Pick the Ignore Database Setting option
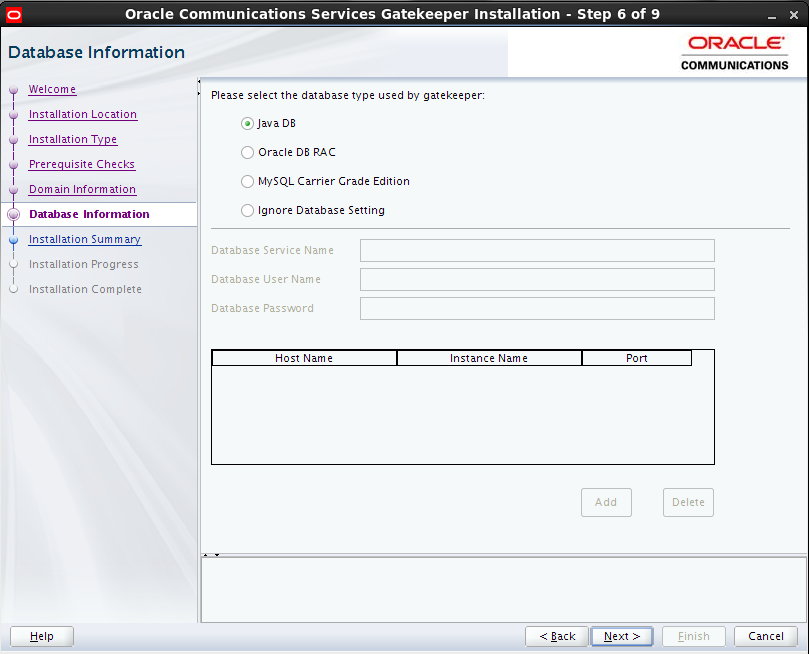This screenshot has width=809, height=654. coord(247,210)
